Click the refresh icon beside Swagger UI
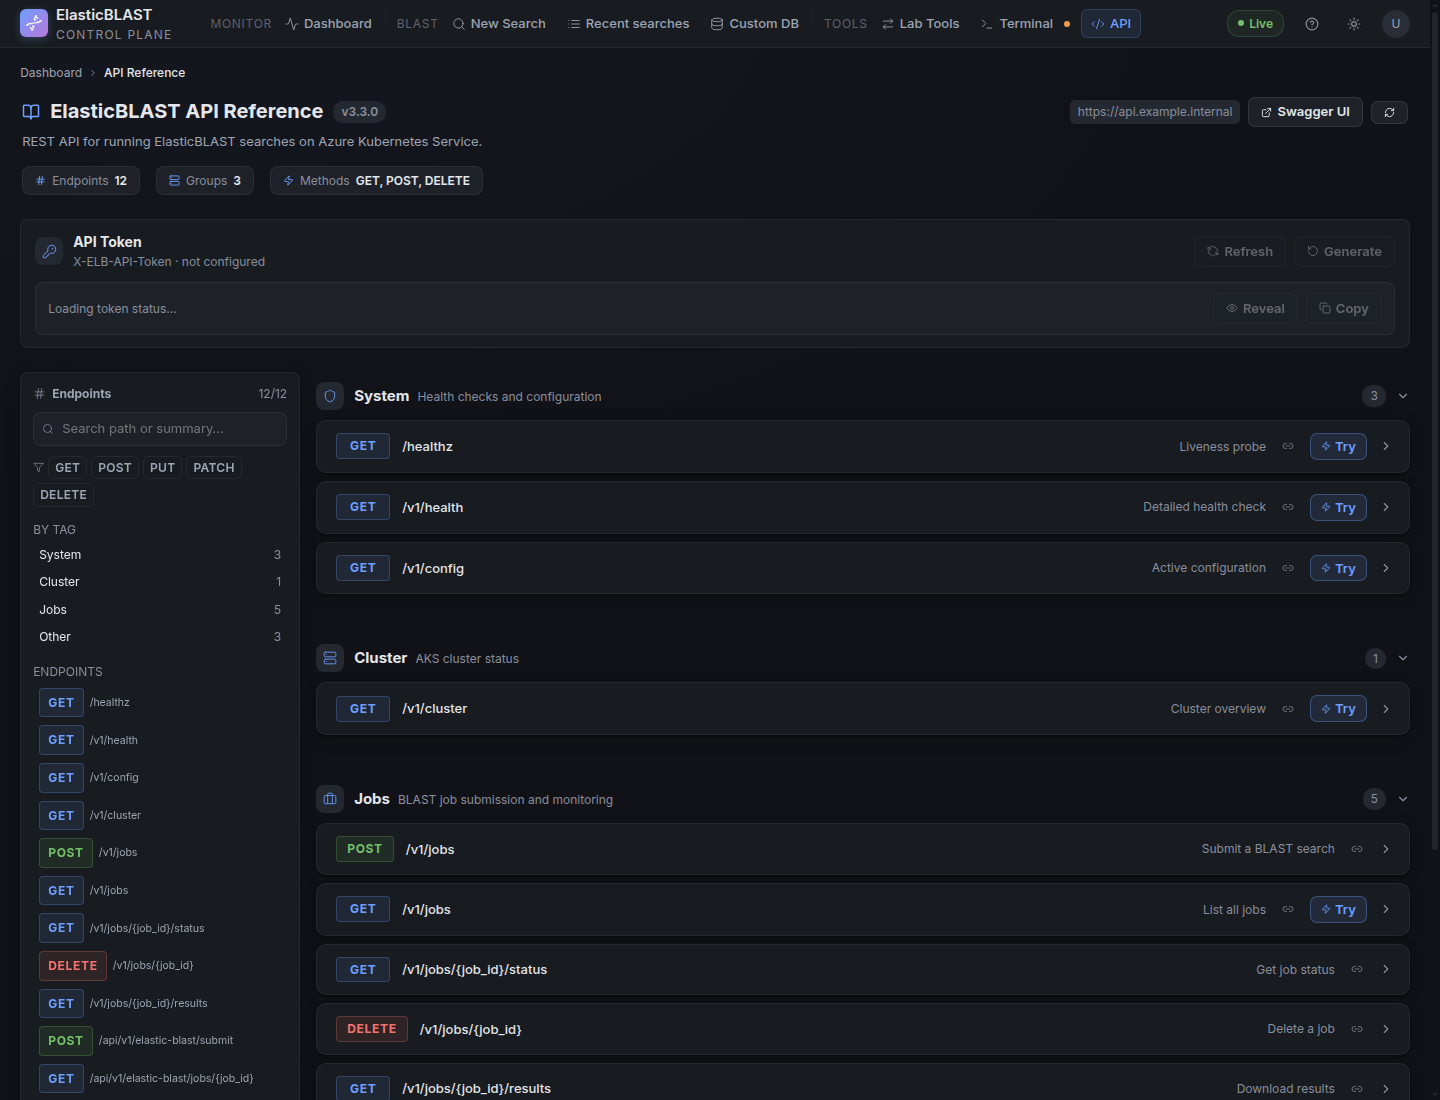The height and width of the screenshot is (1100, 1440). (x=1389, y=112)
